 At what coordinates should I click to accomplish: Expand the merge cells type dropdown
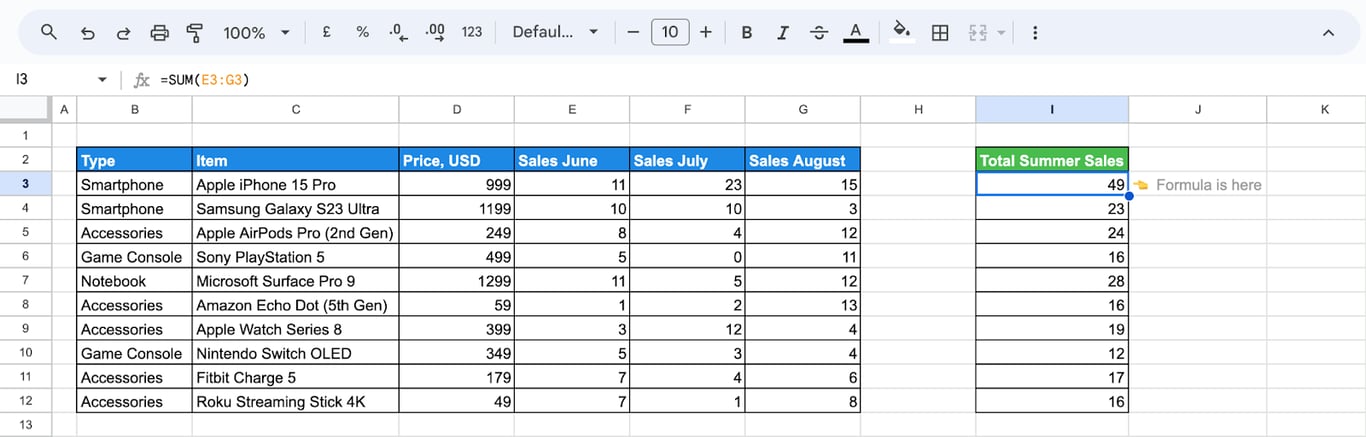point(1001,33)
